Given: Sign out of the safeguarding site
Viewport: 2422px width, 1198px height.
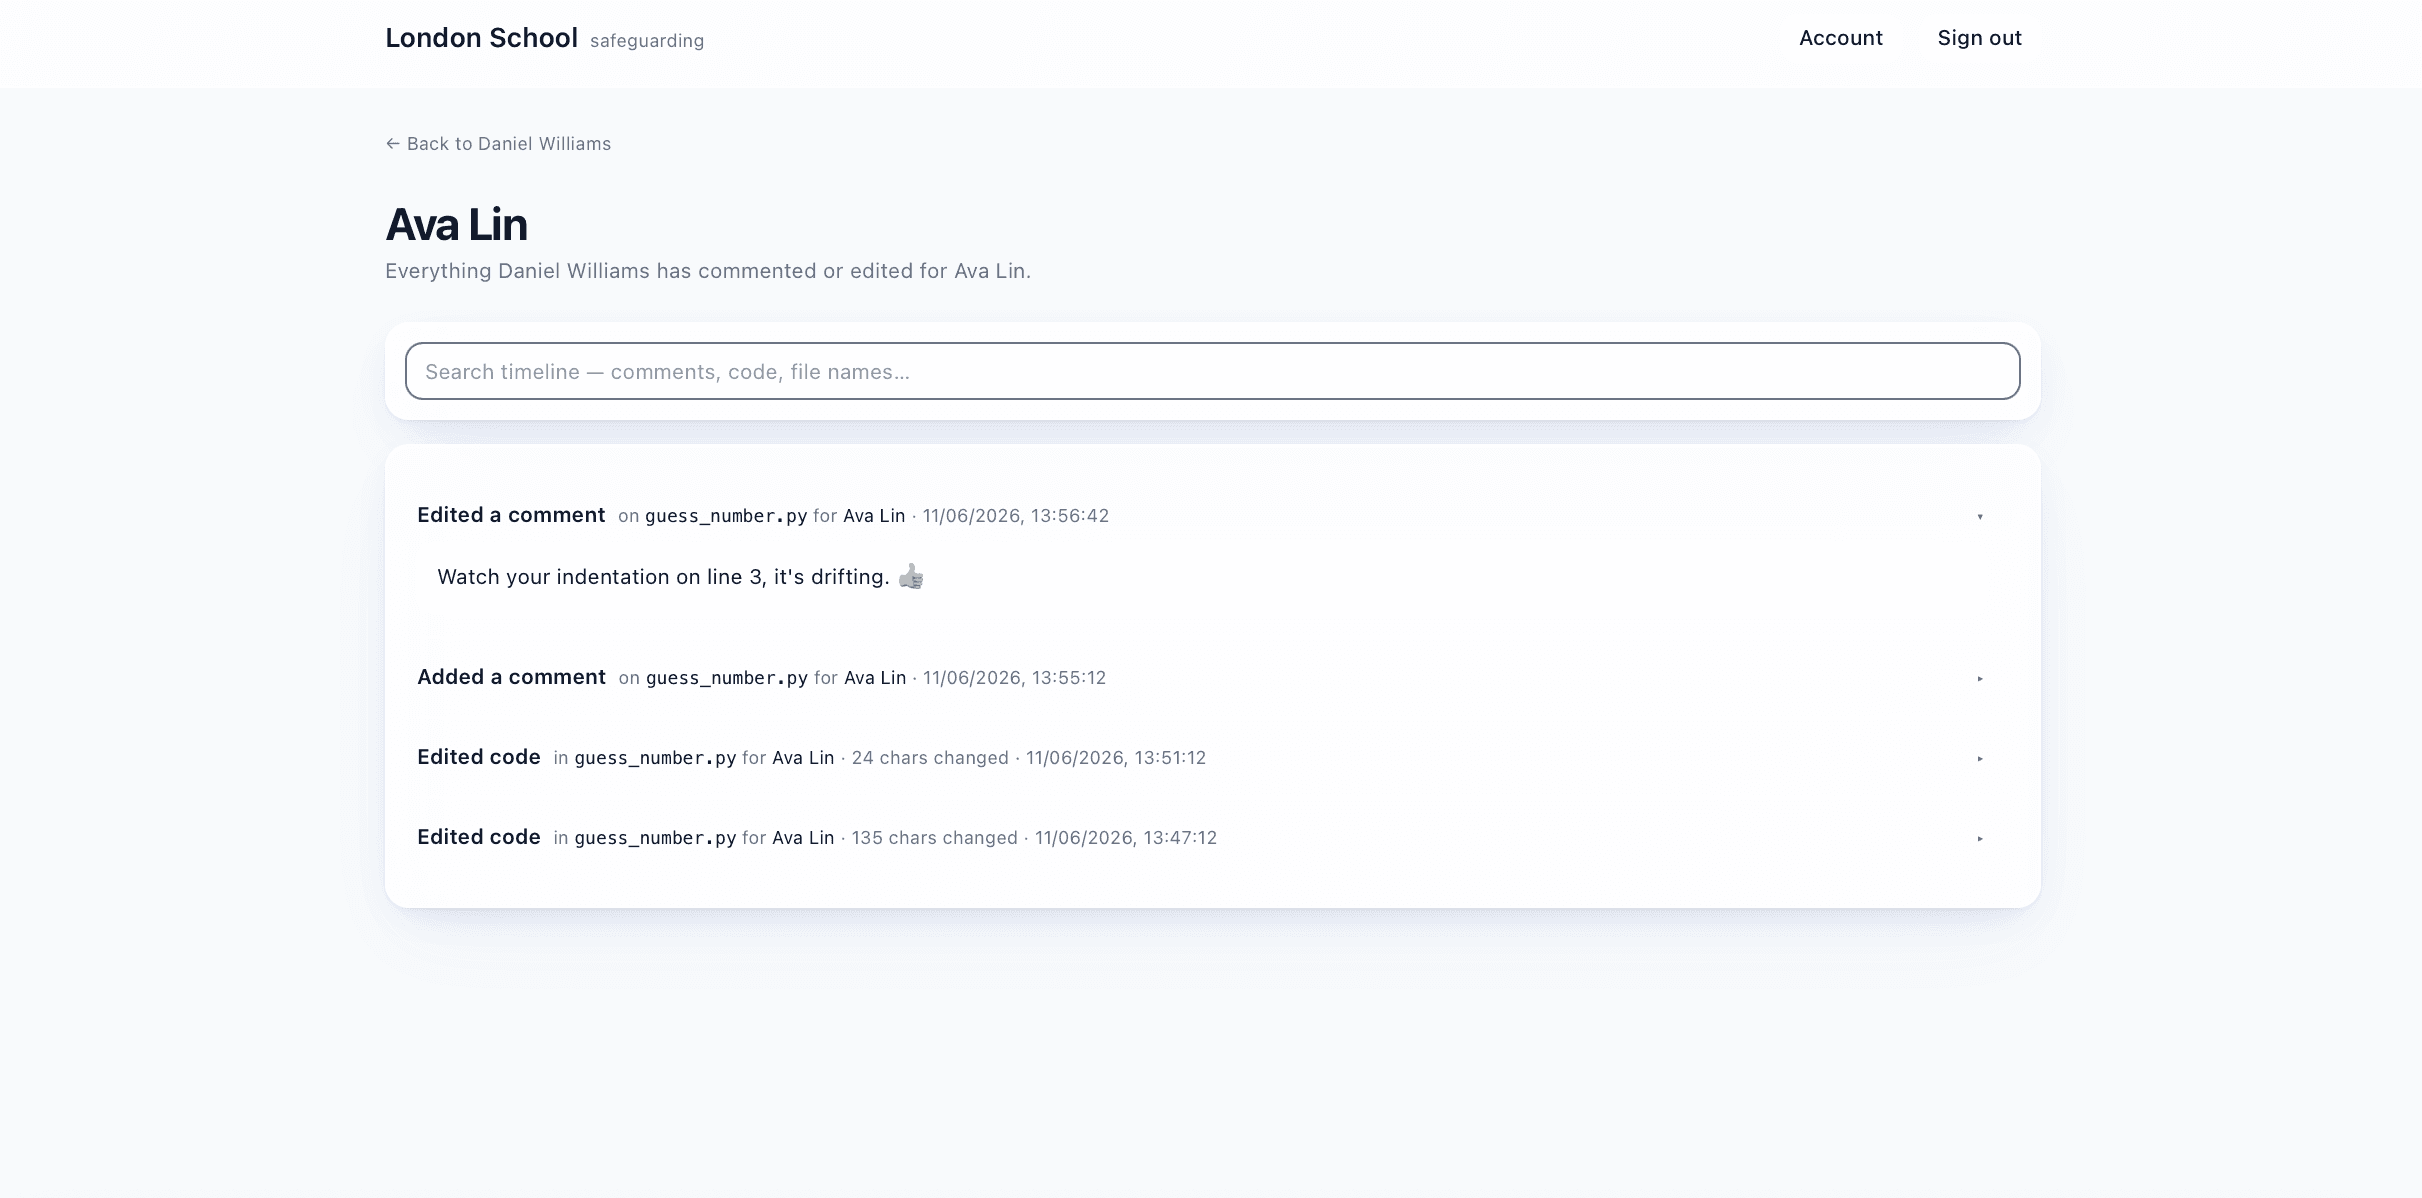Looking at the screenshot, I should (x=1979, y=38).
